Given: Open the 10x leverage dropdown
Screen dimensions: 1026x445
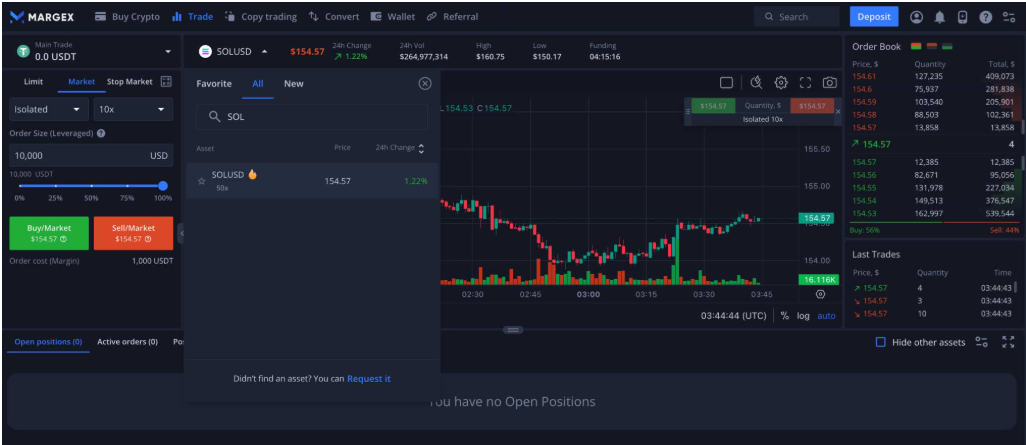Looking at the screenshot, I should [131, 109].
